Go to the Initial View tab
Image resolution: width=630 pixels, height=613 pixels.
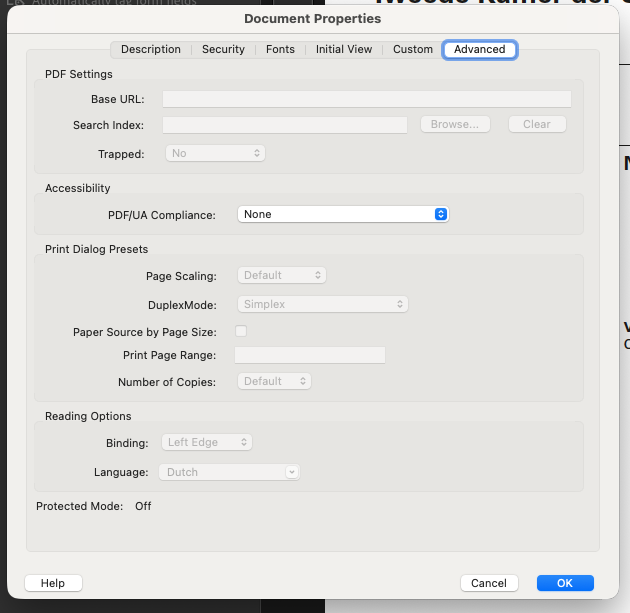coord(344,49)
